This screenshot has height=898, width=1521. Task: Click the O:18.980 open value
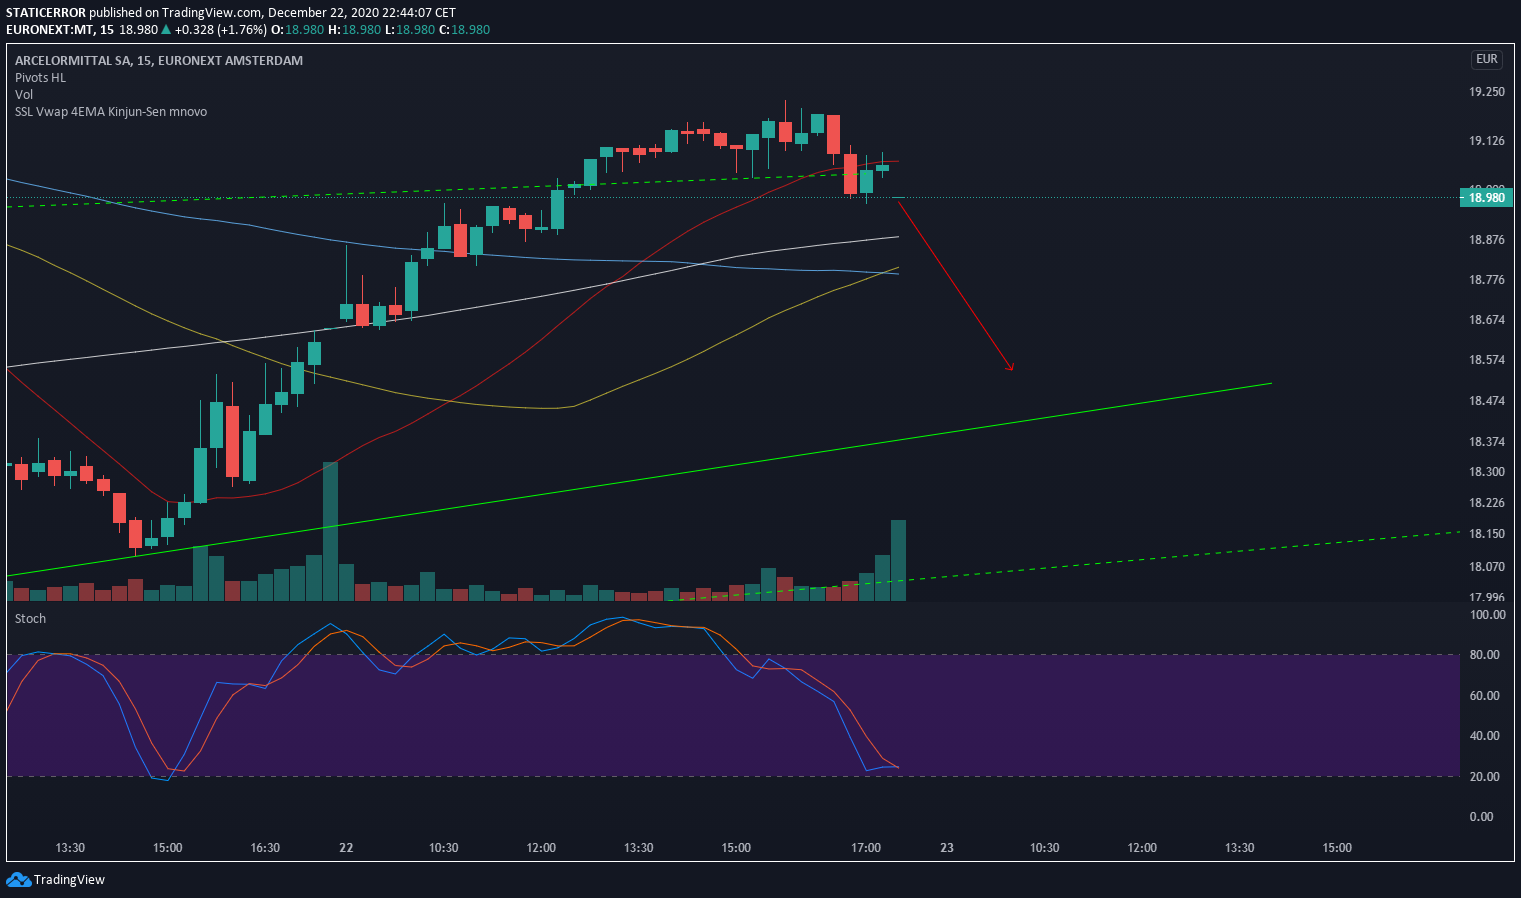click(299, 30)
